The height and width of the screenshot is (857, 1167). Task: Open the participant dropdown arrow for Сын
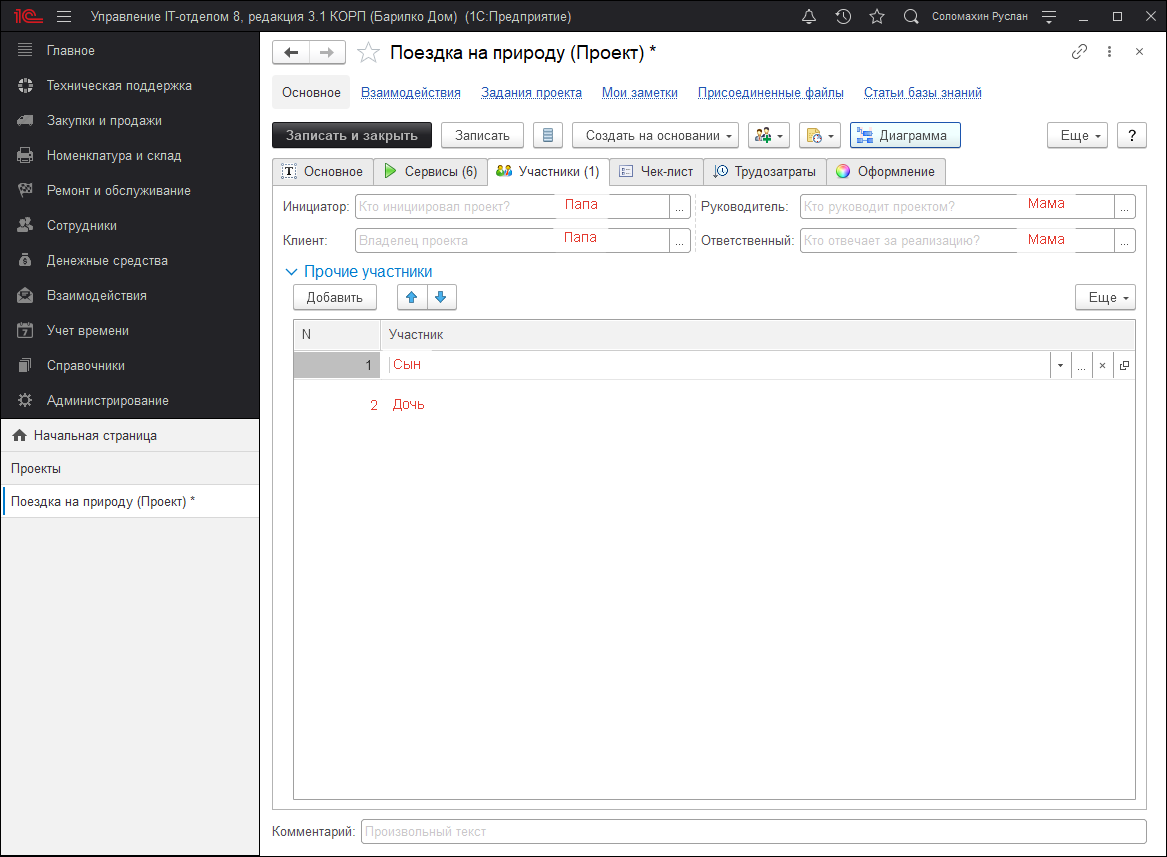1060,366
